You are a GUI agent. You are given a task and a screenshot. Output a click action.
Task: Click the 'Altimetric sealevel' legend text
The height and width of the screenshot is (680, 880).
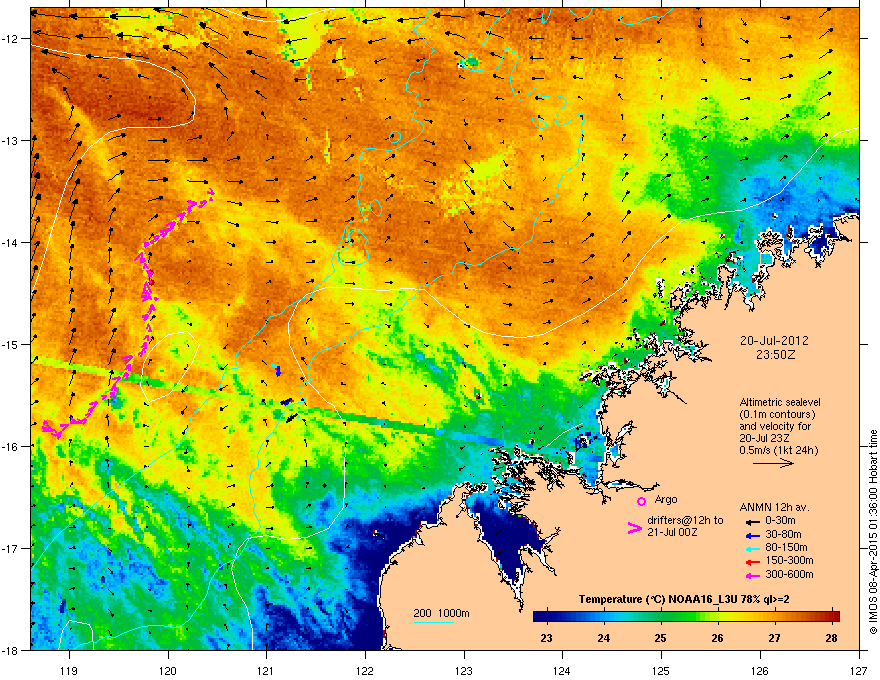pyautogui.click(x=780, y=402)
